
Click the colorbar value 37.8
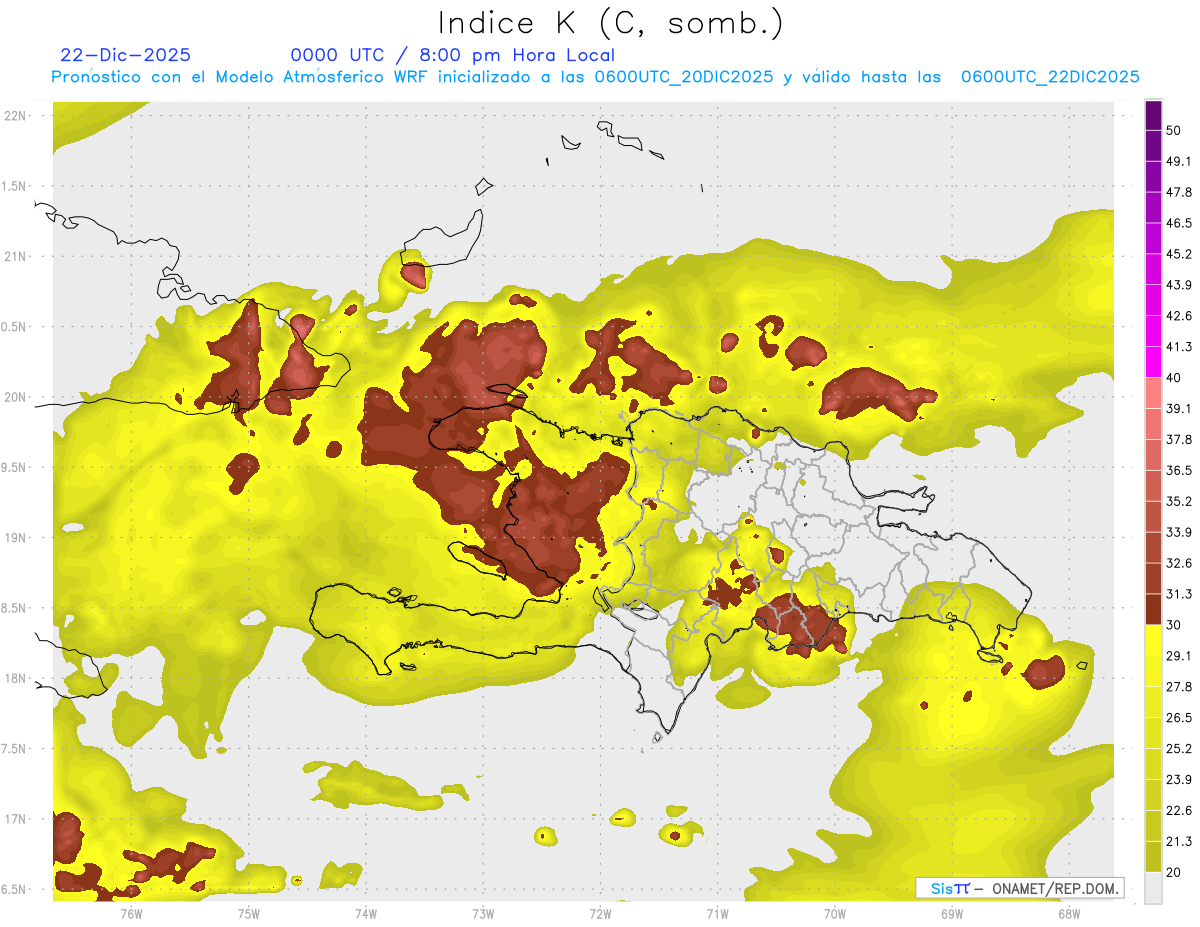coord(1179,439)
